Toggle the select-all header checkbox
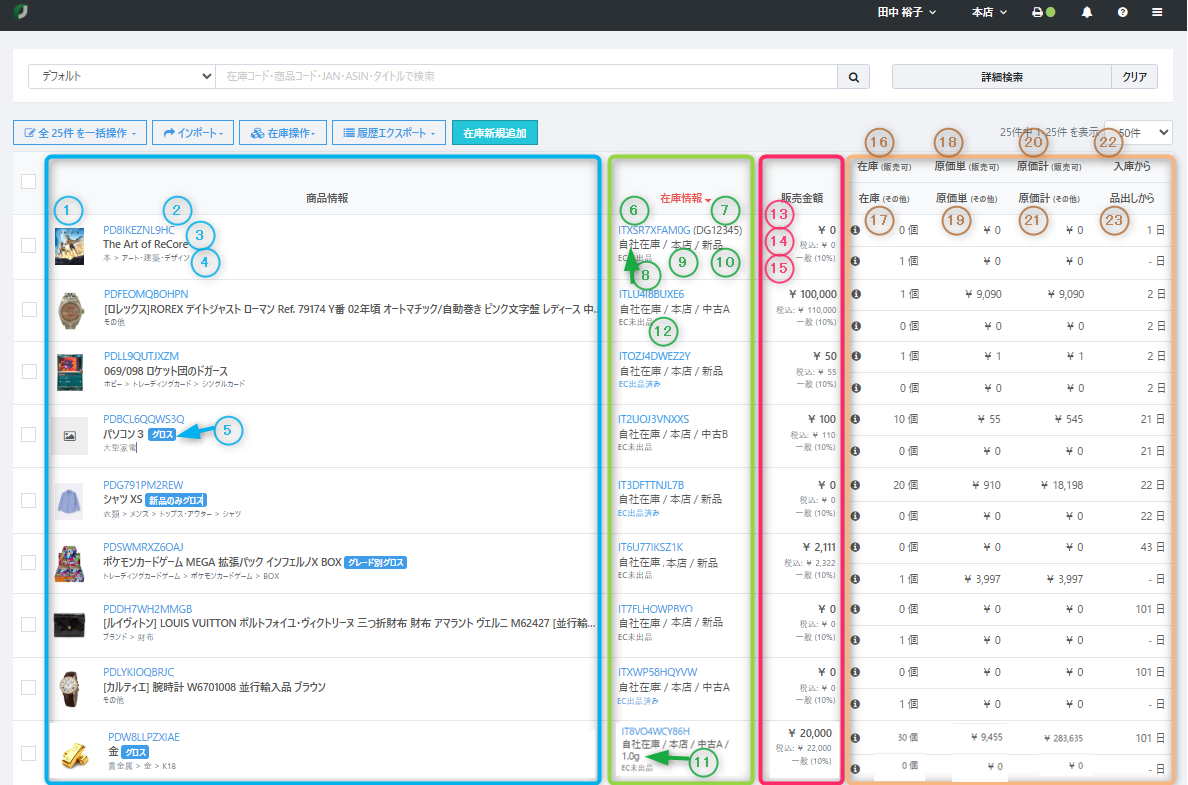1188x785 pixels. (x=29, y=182)
